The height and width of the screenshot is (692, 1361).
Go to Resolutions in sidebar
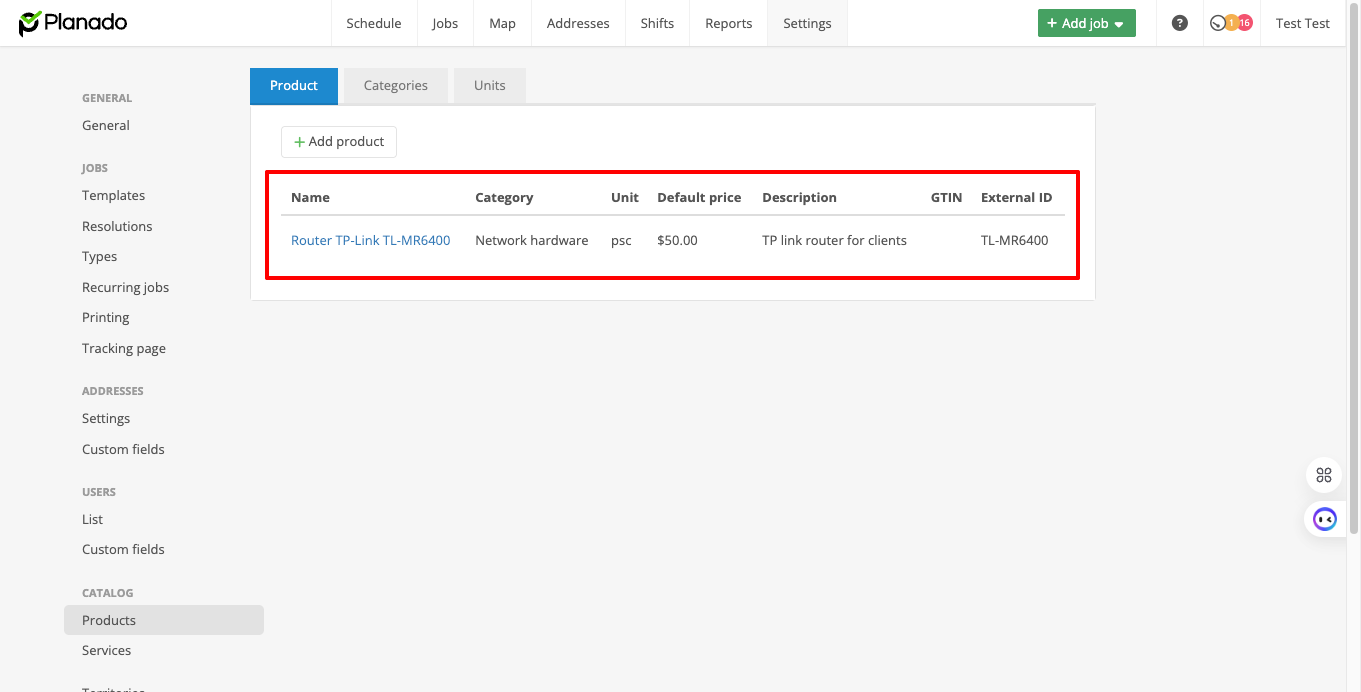coord(117,226)
